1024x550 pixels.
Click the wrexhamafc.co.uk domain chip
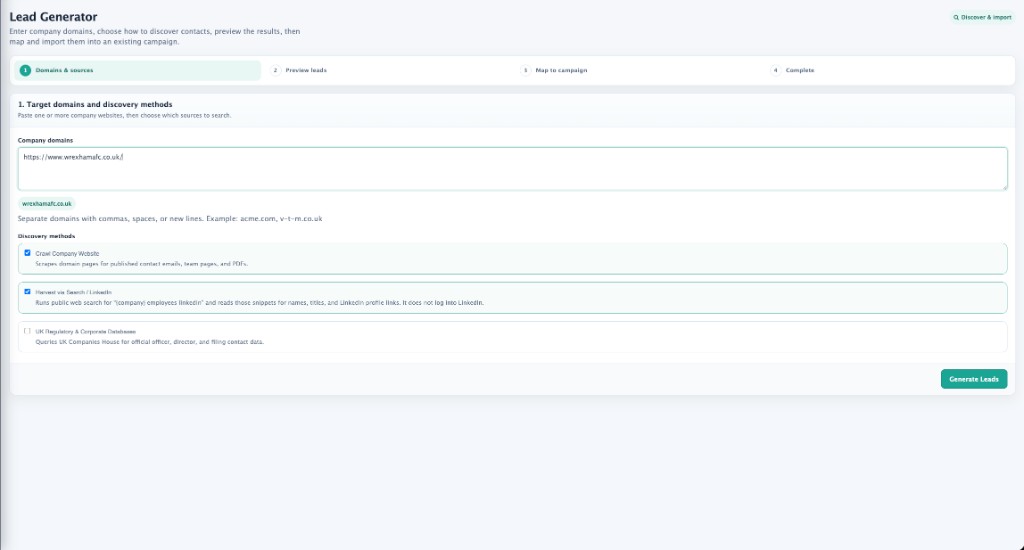(x=46, y=204)
